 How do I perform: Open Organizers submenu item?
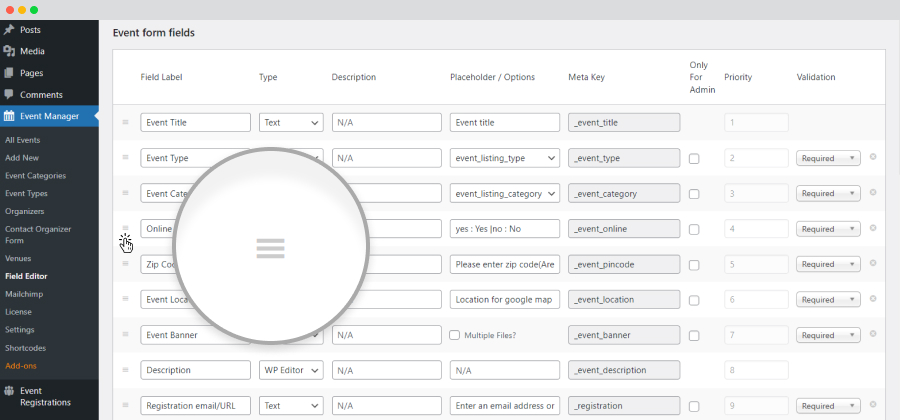click(25, 211)
